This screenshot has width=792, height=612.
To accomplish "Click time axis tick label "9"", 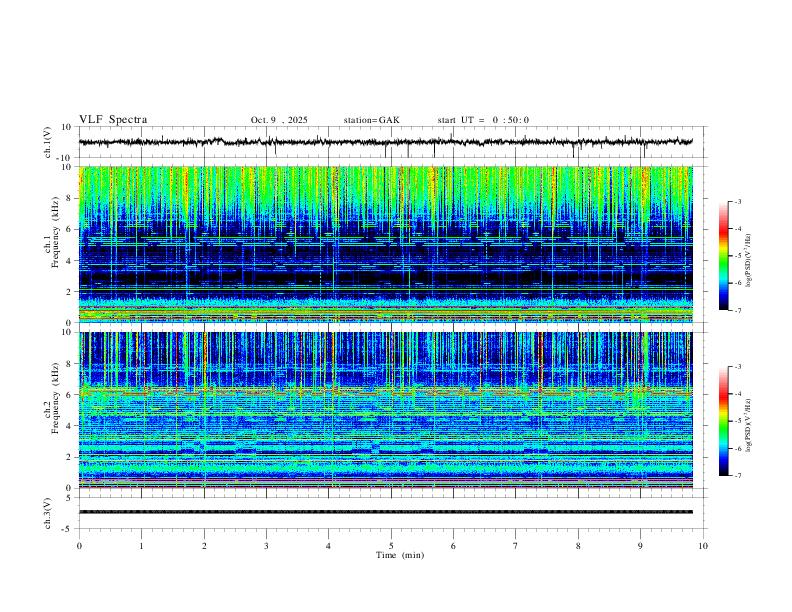I will coord(640,546).
